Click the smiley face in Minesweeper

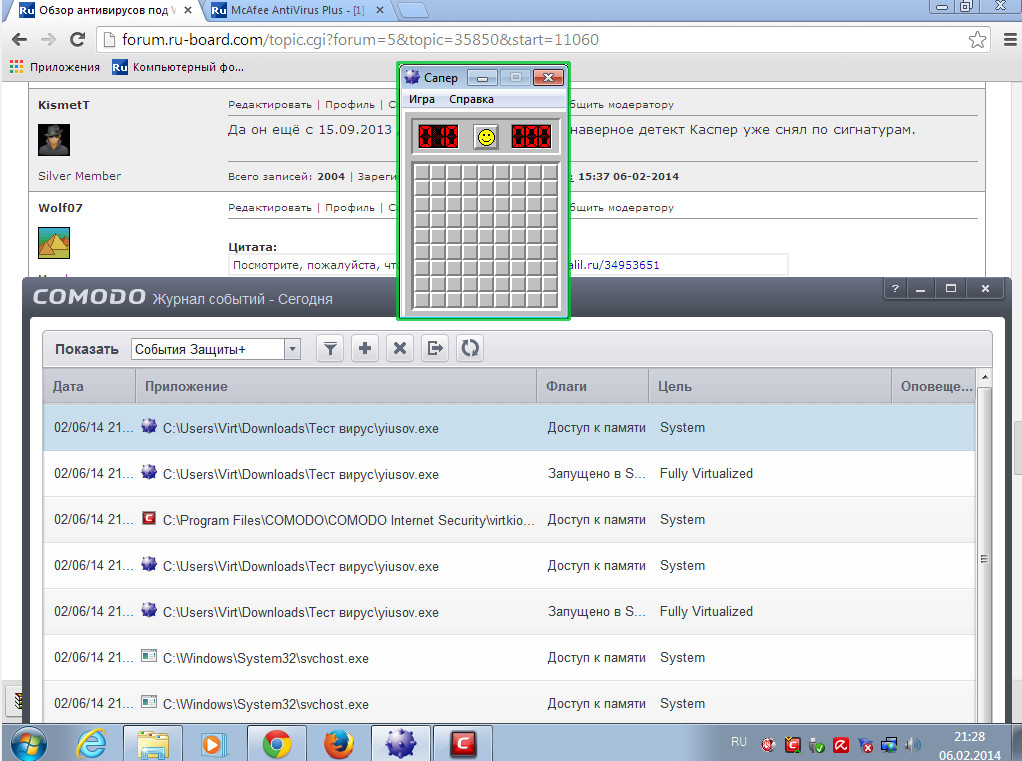(x=485, y=136)
